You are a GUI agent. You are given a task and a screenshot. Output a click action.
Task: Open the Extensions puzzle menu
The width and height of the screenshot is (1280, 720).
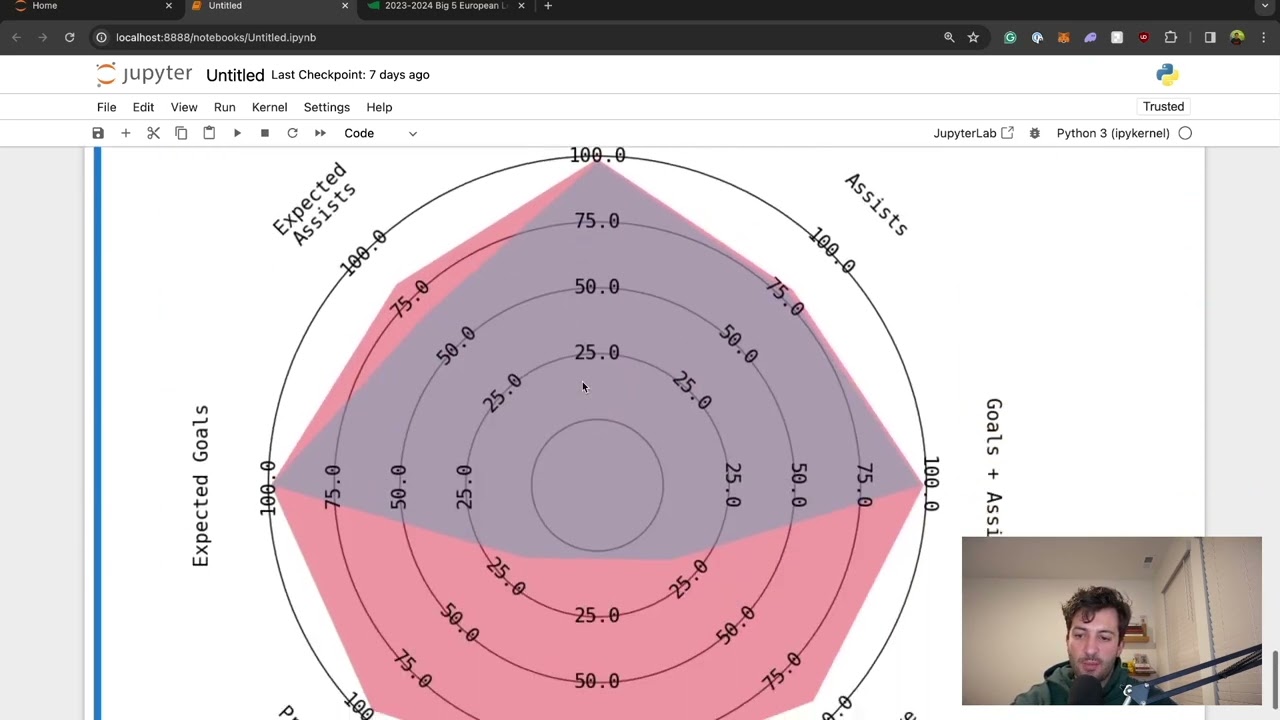(x=1171, y=37)
